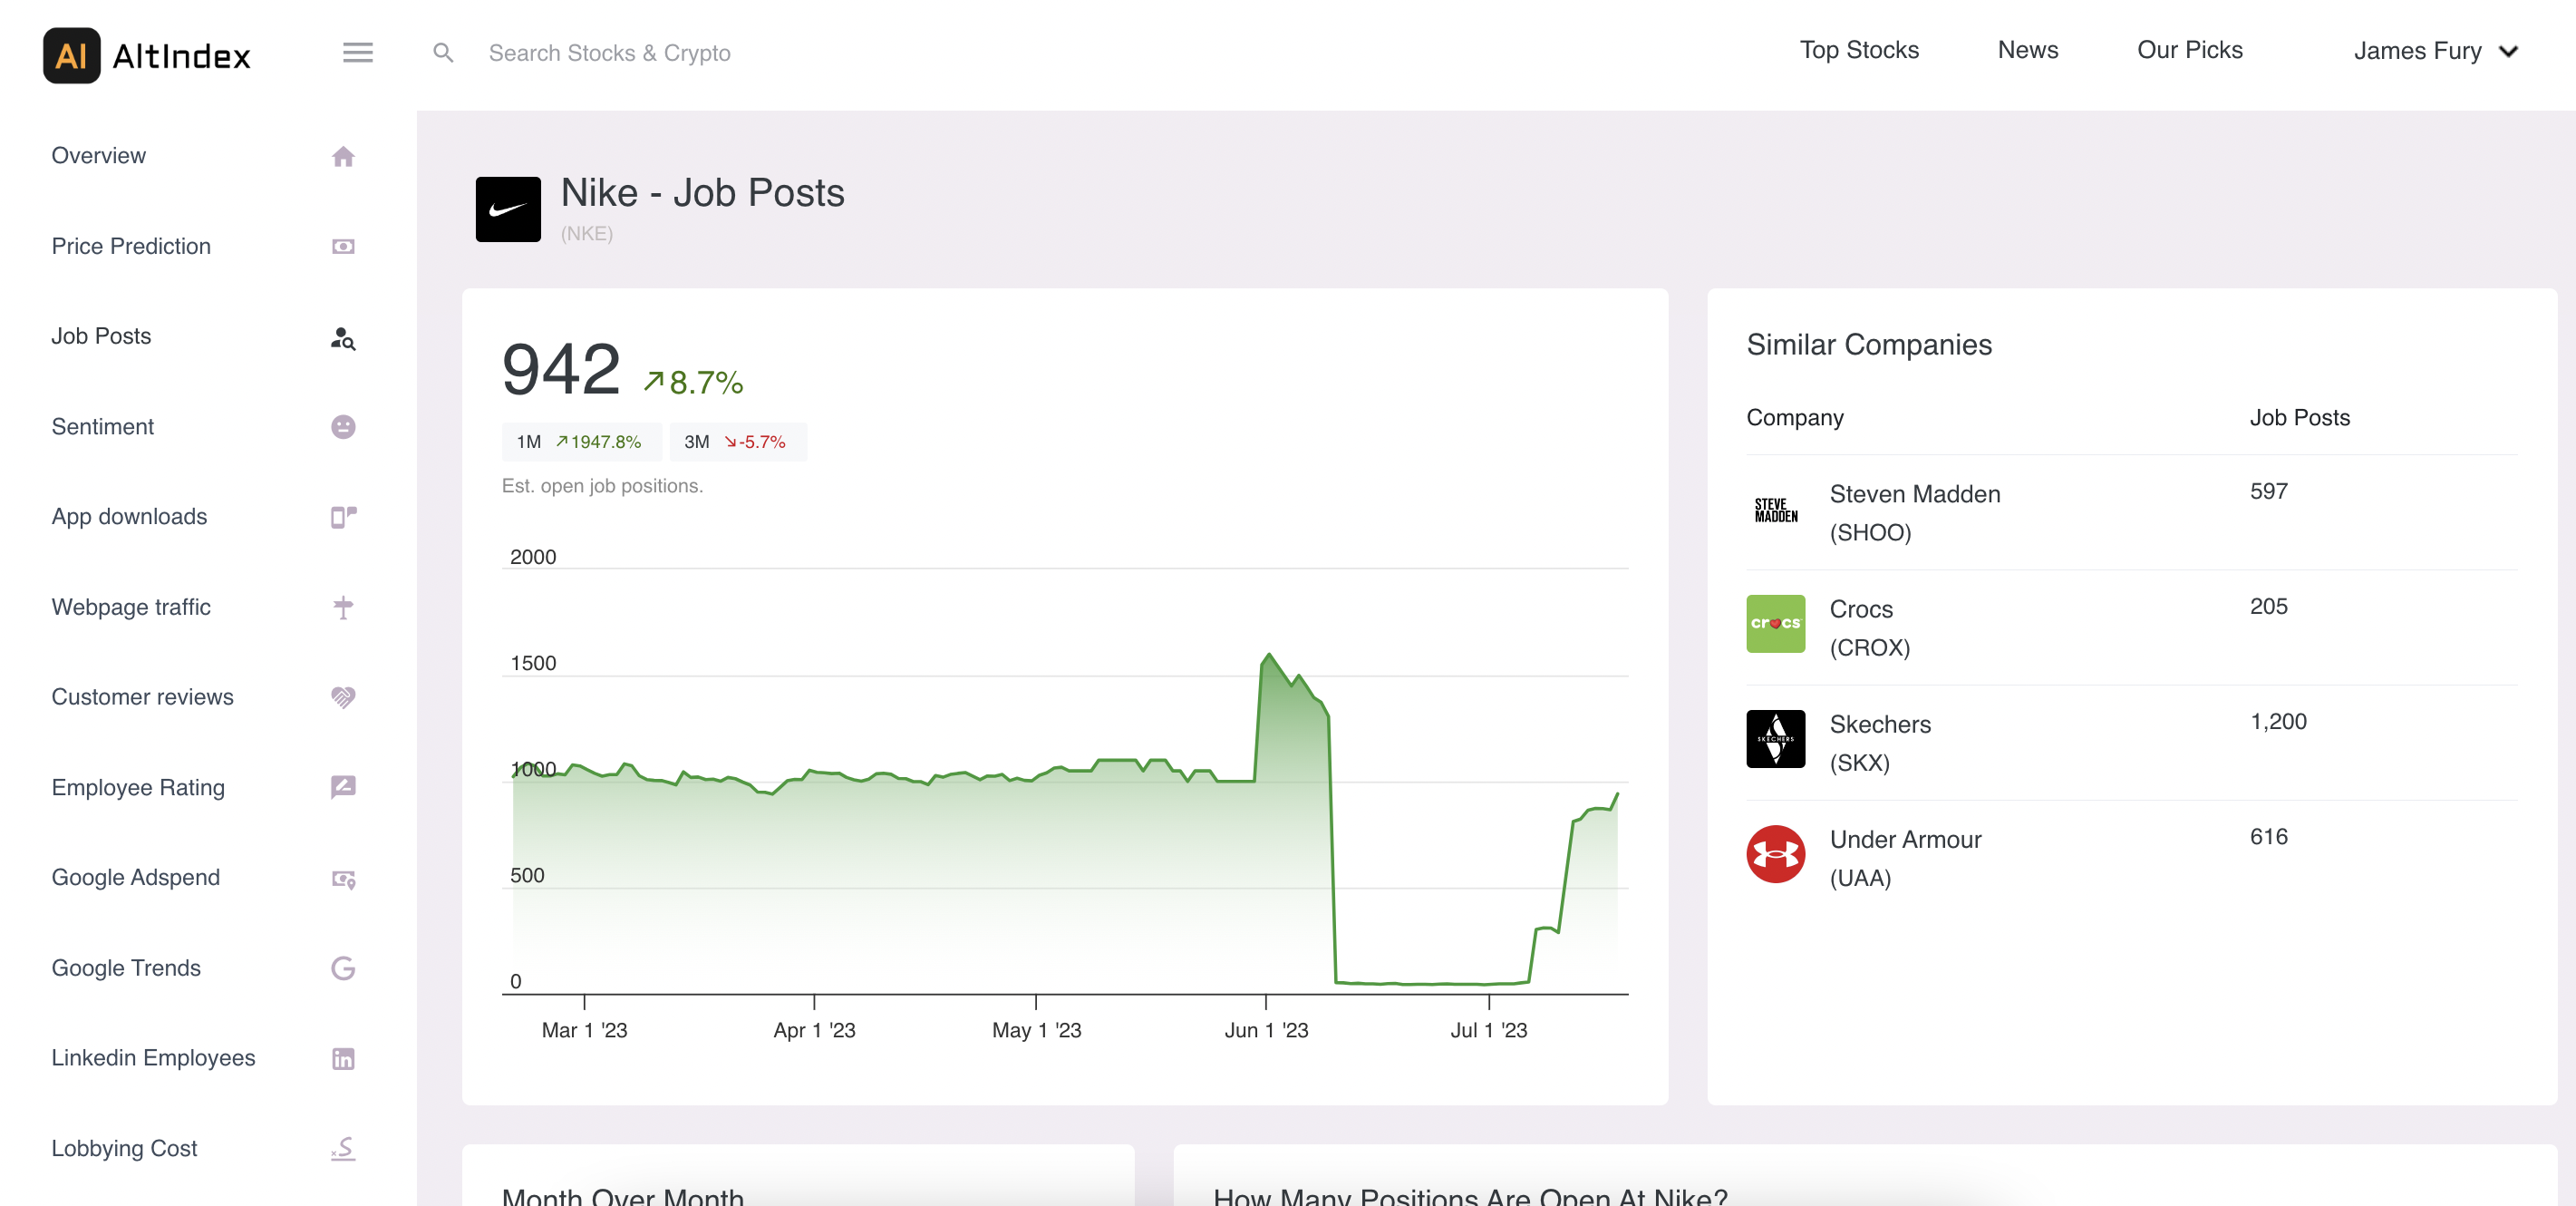
Task: Select Google Adspend sidebar item
Action: (136, 878)
